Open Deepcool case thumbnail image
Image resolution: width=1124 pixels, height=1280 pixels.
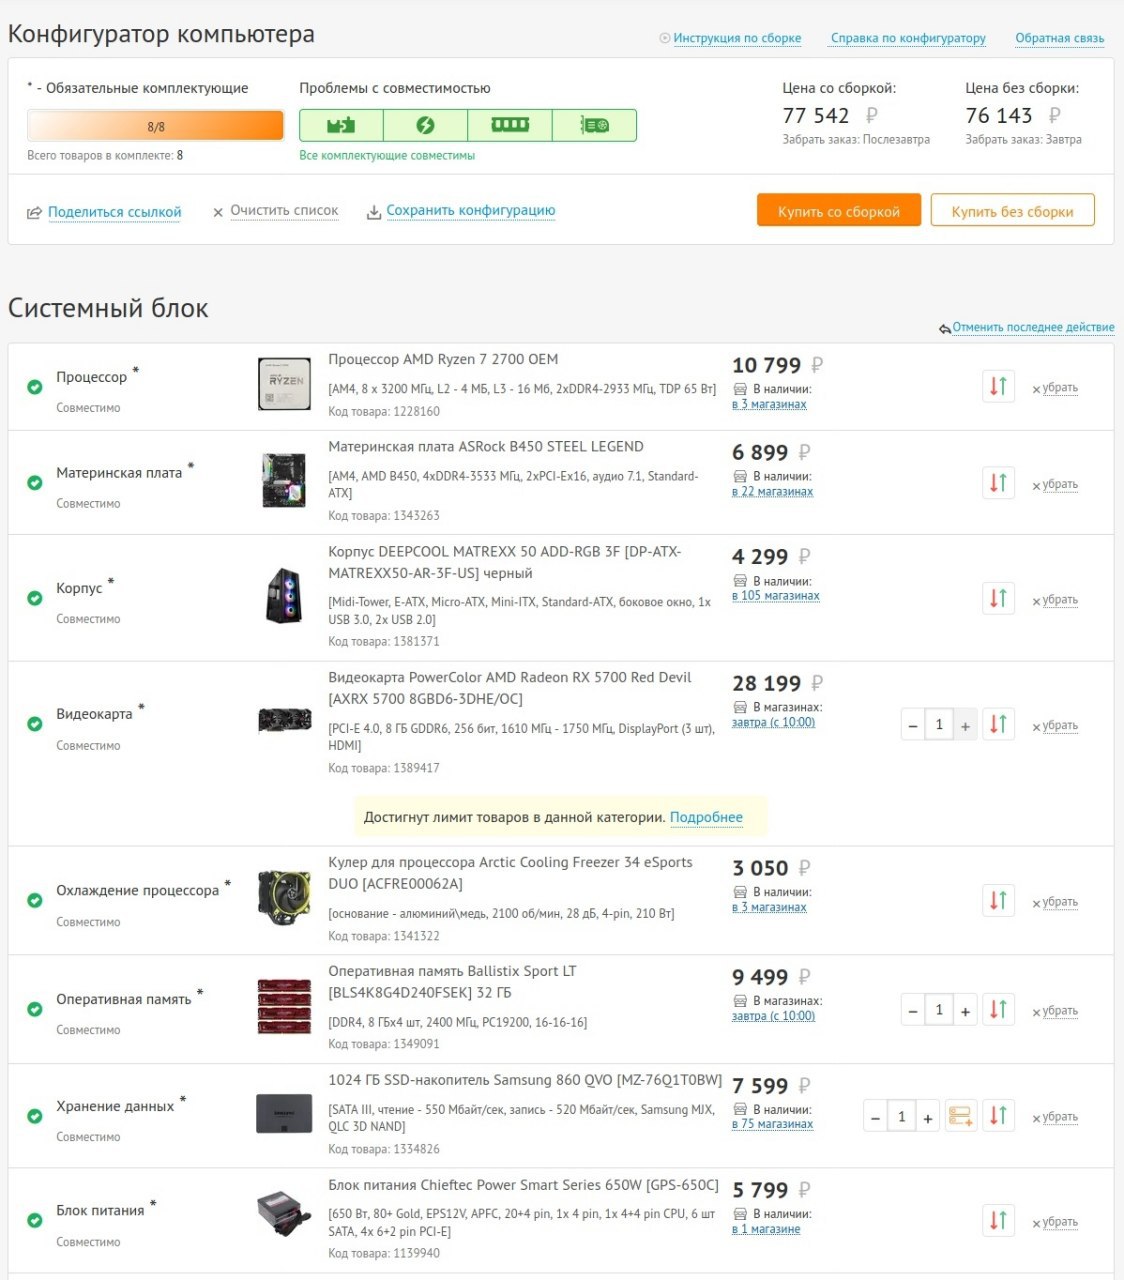tap(284, 596)
